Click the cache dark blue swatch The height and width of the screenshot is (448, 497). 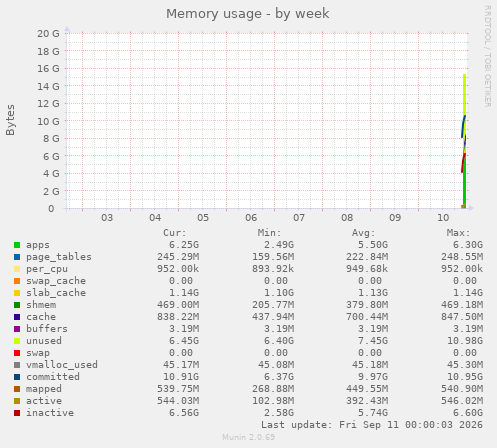coord(17,317)
